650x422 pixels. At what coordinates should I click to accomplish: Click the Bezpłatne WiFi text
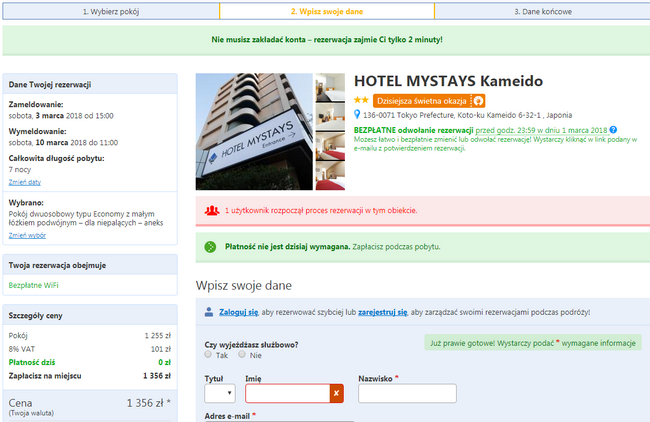point(34,285)
